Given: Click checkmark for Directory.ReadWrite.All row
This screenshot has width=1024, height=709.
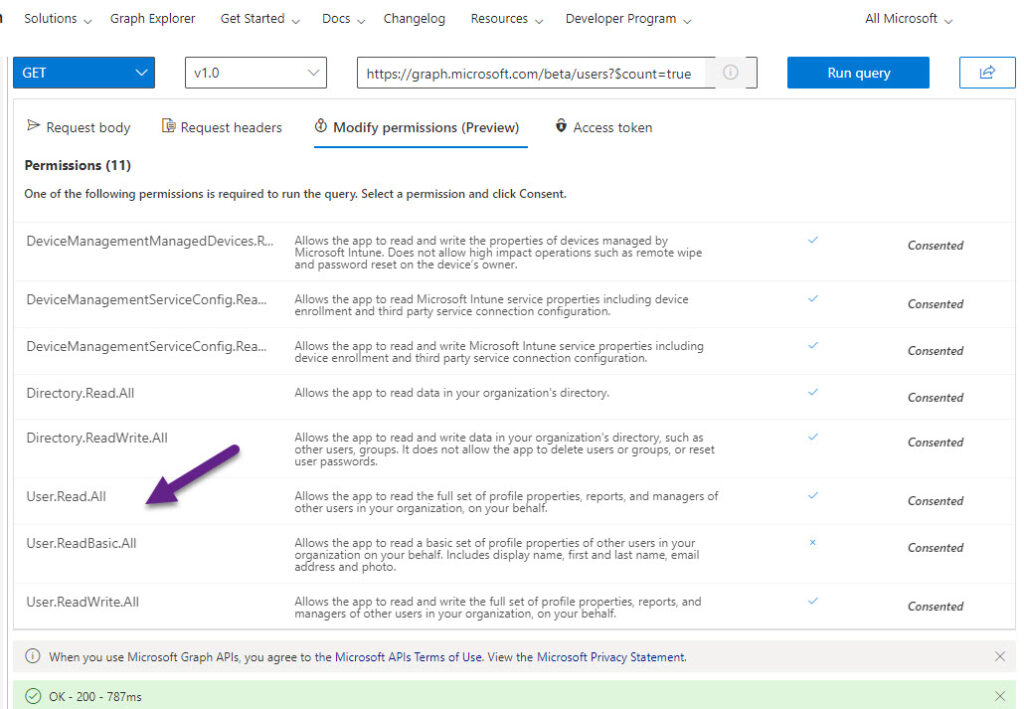Looking at the screenshot, I should click(813, 437).
